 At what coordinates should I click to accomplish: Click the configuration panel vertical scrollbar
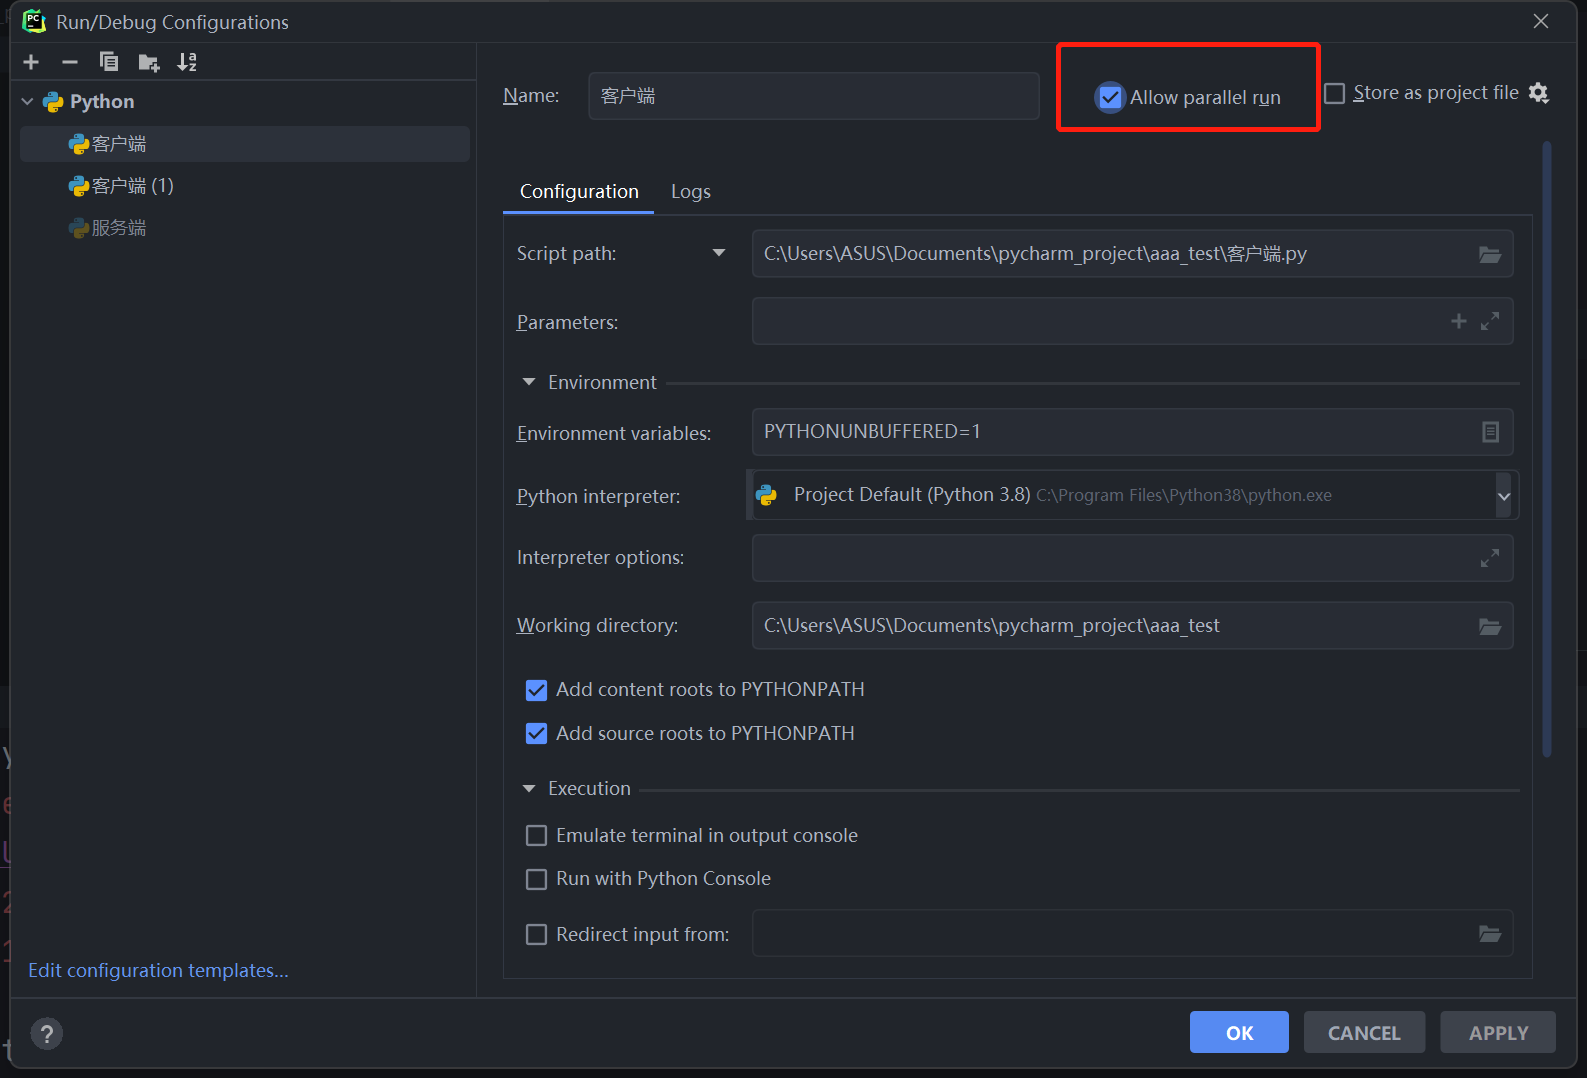[1547, 450]
